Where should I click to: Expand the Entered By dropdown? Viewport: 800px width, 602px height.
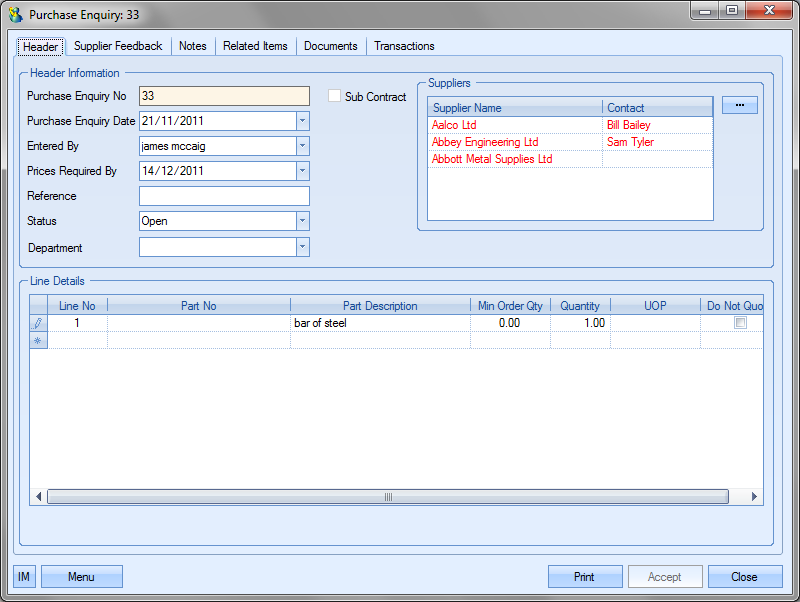point(302,146)
